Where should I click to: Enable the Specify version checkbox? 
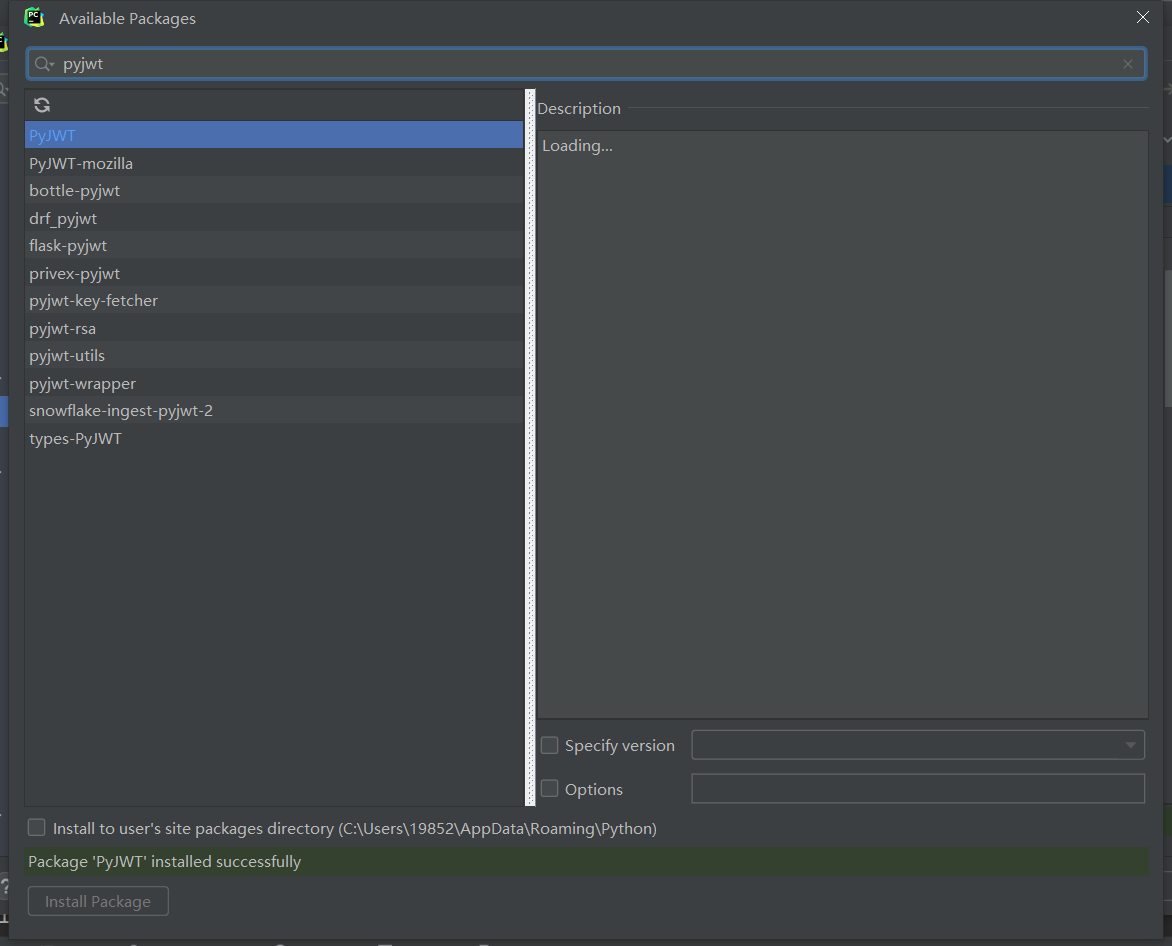tap(549, 745)
